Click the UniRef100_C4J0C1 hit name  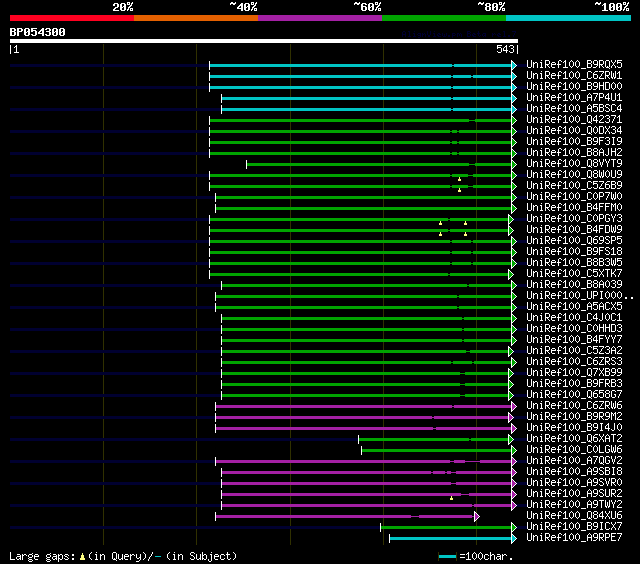574,318
